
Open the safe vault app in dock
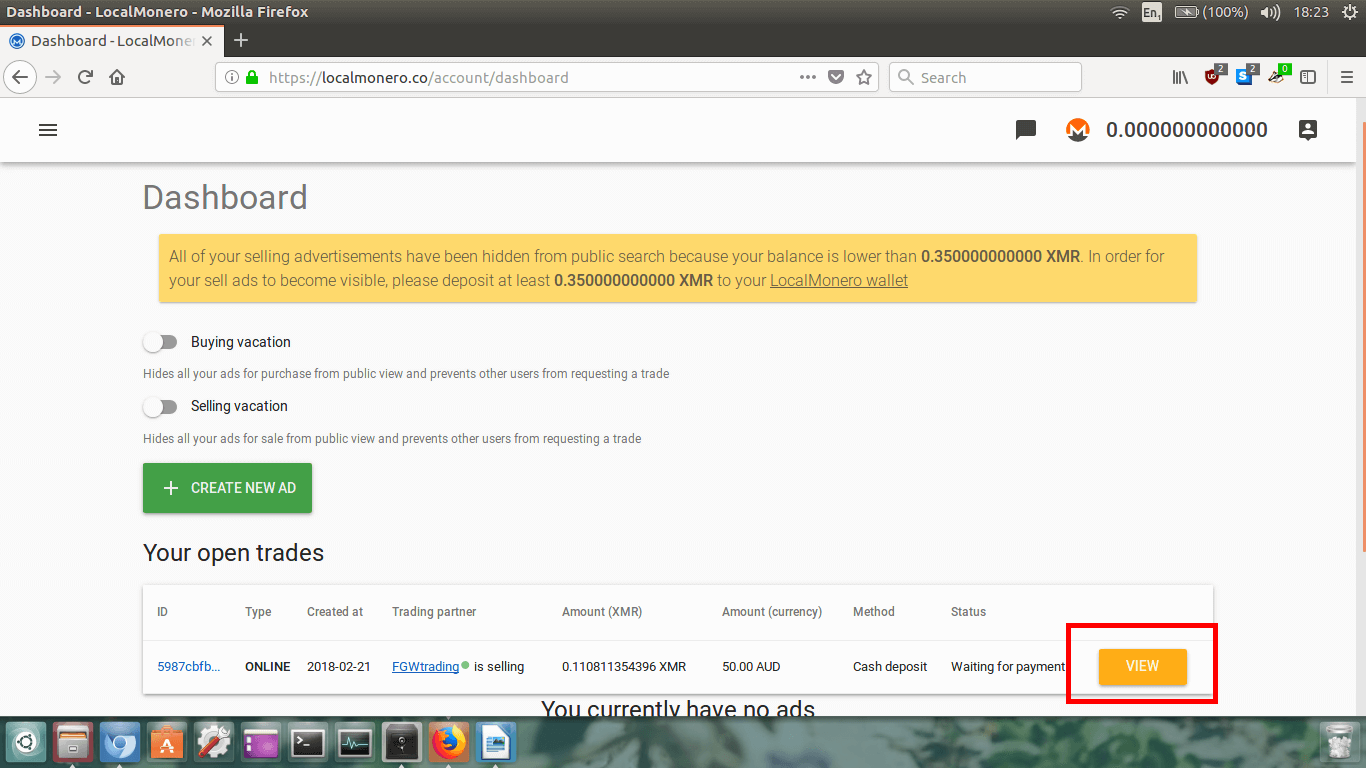coord(402,743)
